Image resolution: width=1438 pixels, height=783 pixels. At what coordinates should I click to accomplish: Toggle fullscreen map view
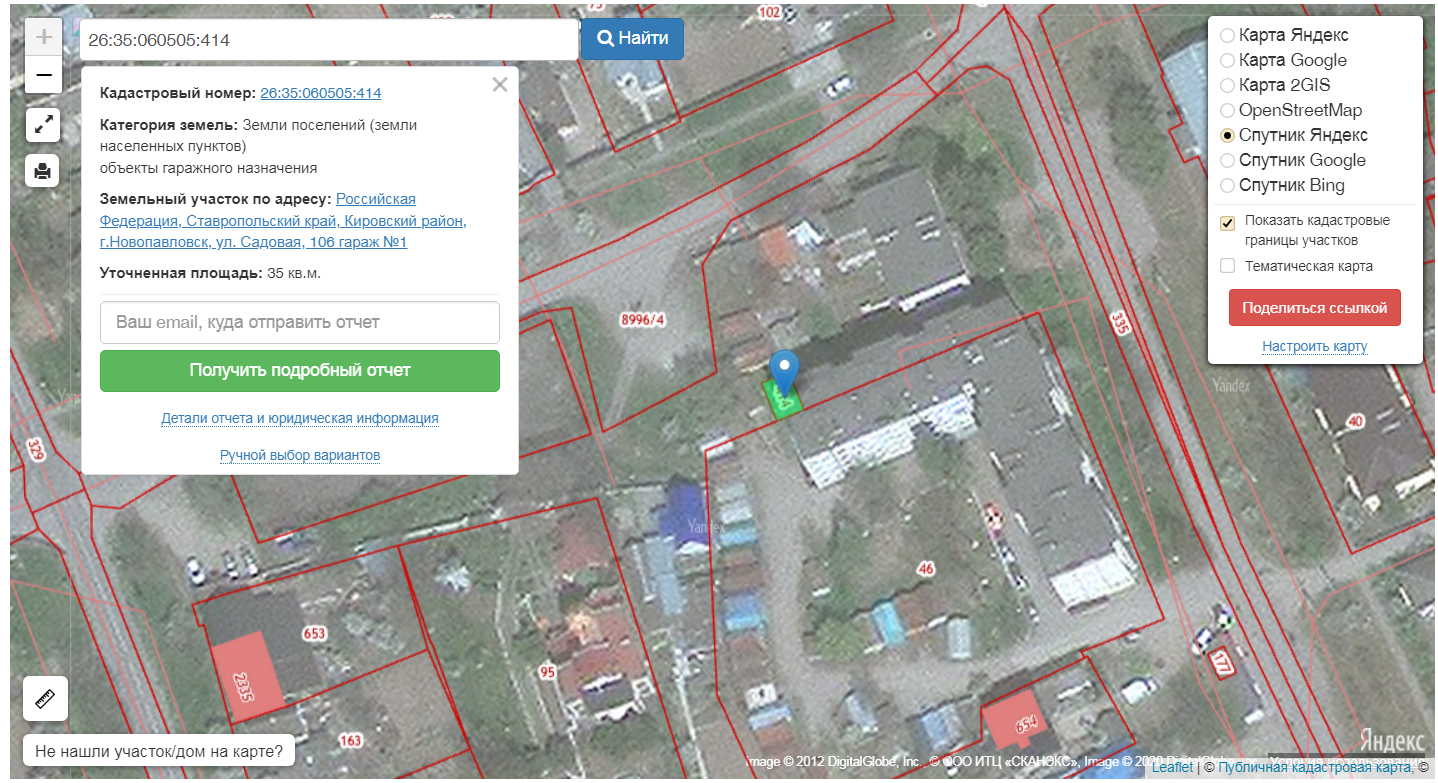click(x=43, y=125)
